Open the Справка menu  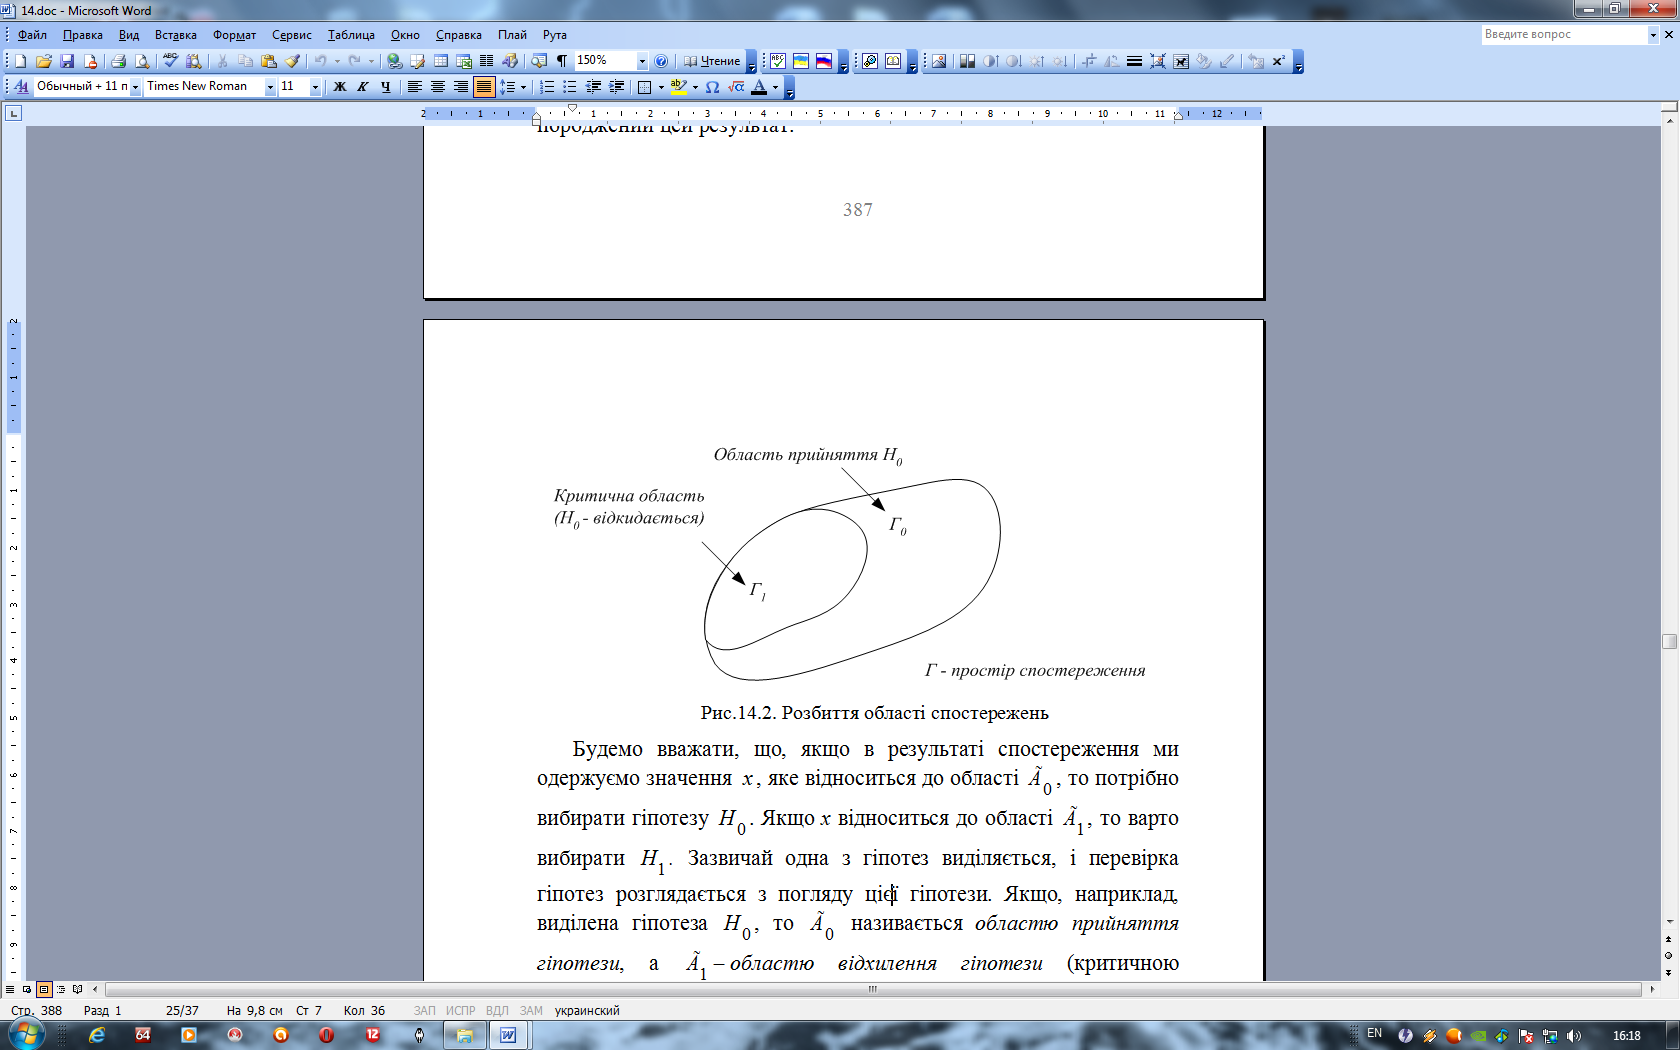point(459,35)
